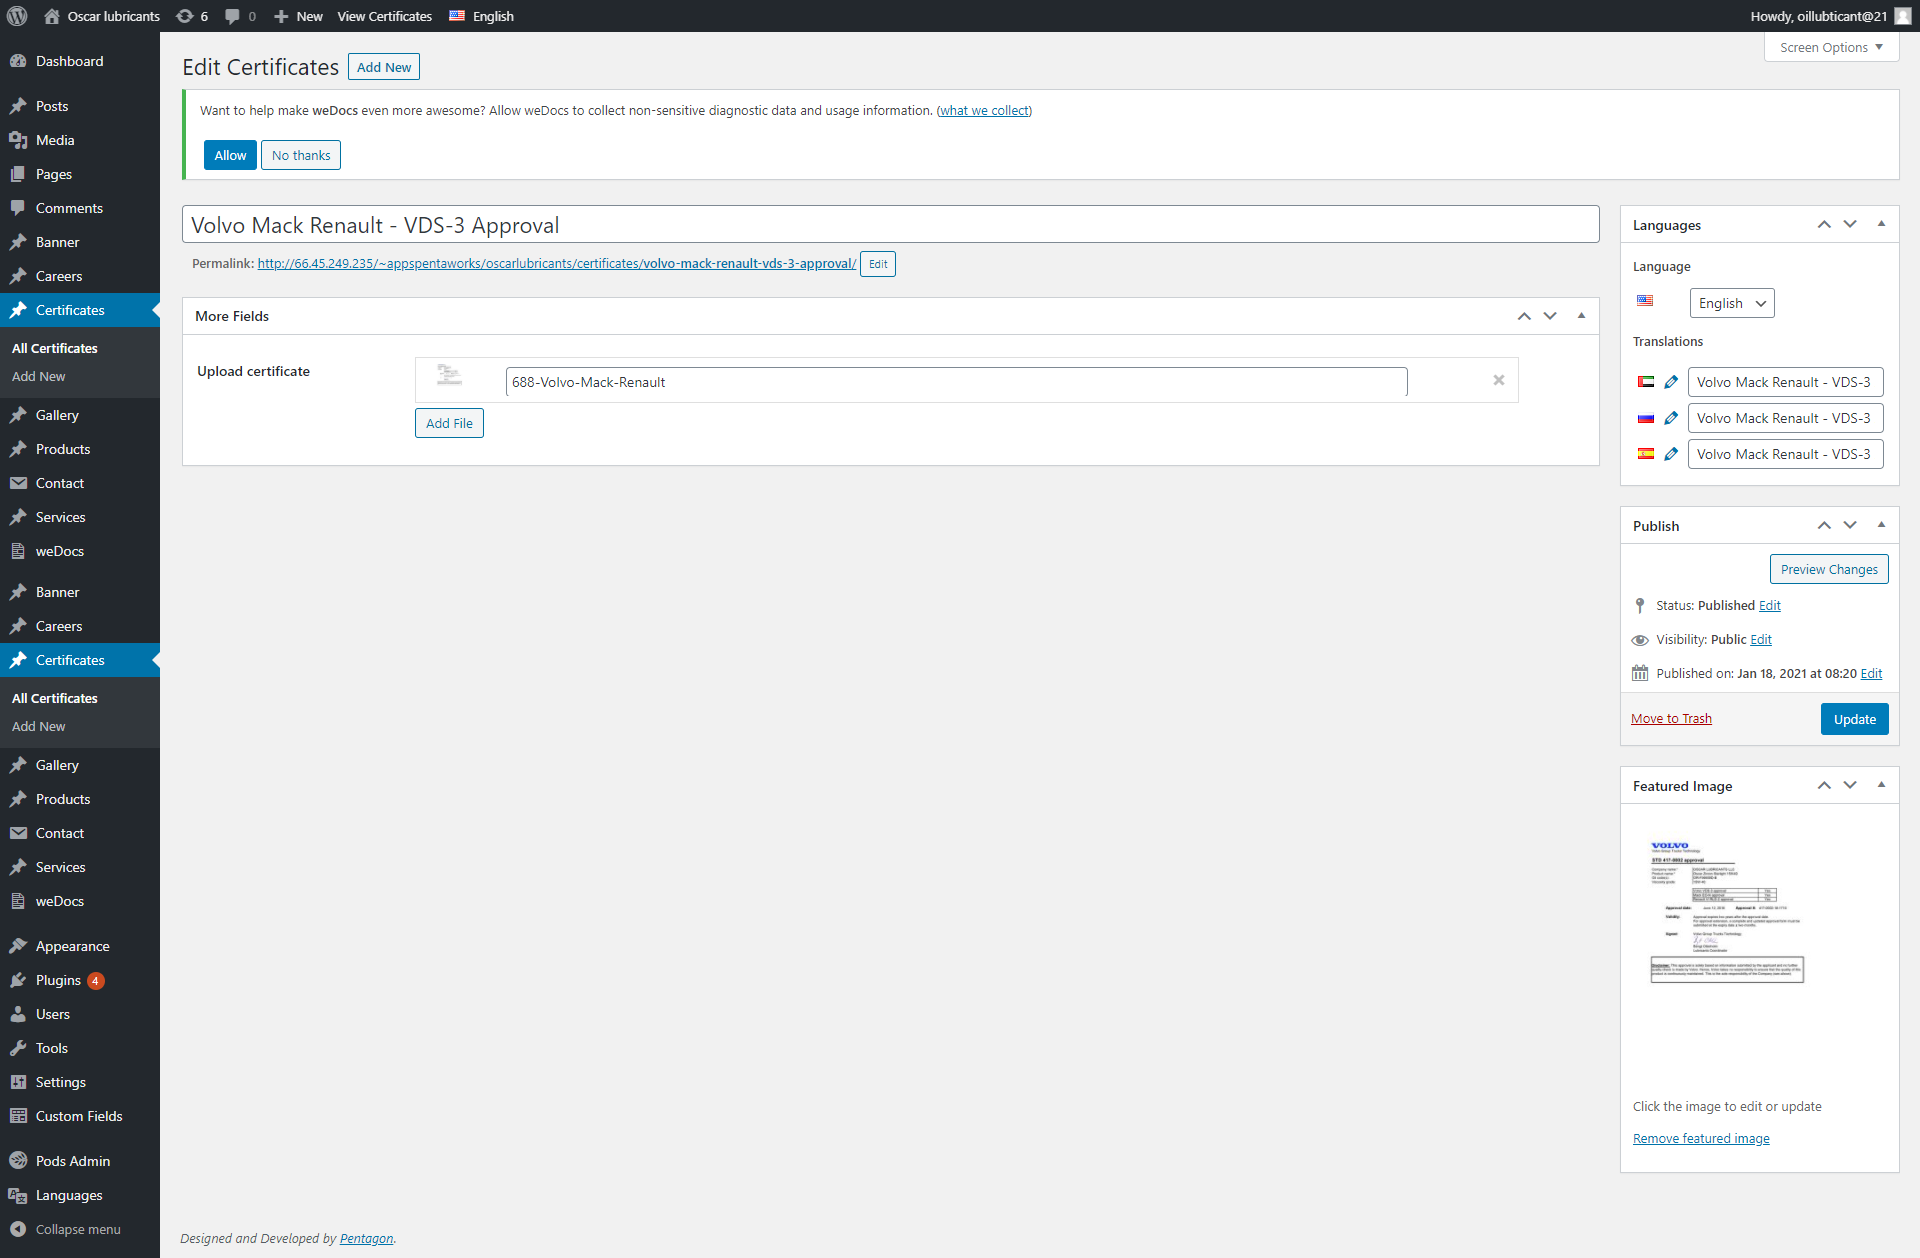Move More Fields panel down
Viewport: 1920px width, 1258px height.
(1550, 316)
